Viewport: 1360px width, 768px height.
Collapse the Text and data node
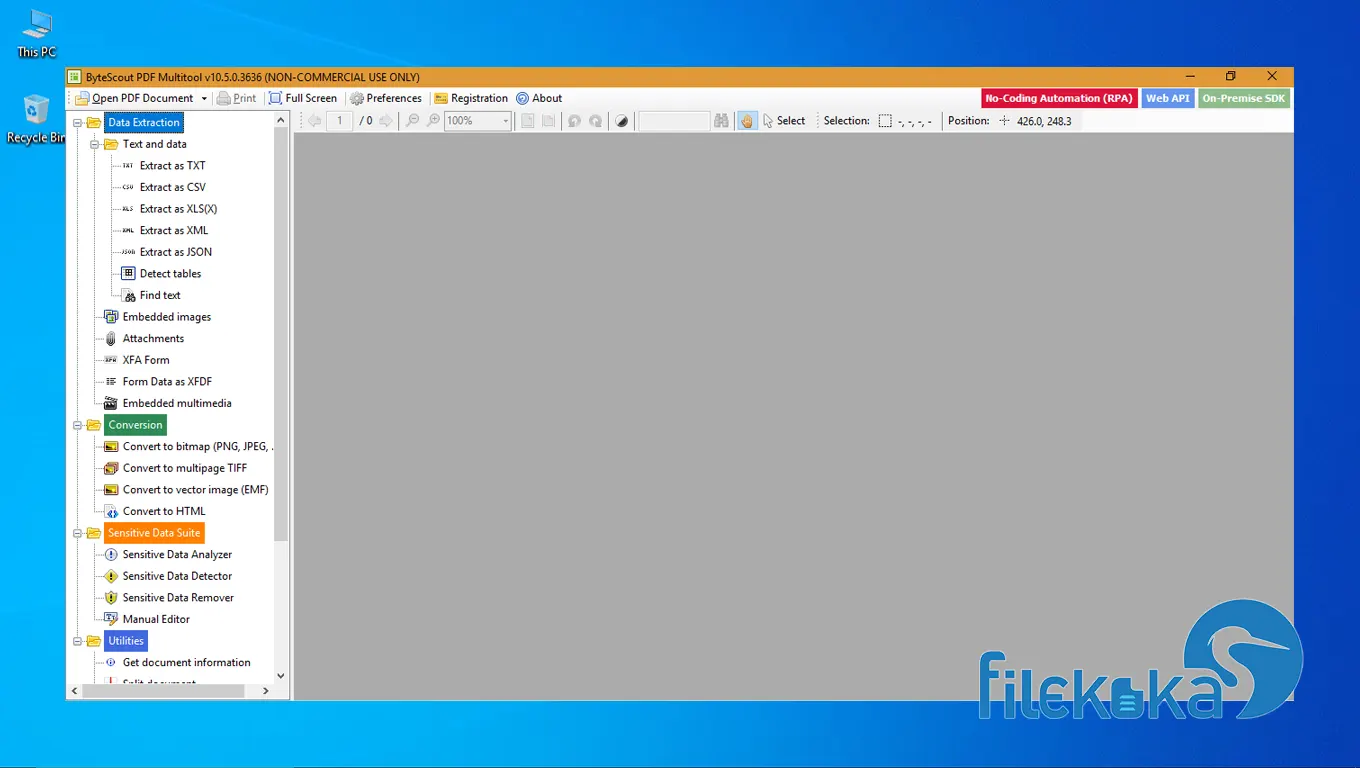coord(95,144)
